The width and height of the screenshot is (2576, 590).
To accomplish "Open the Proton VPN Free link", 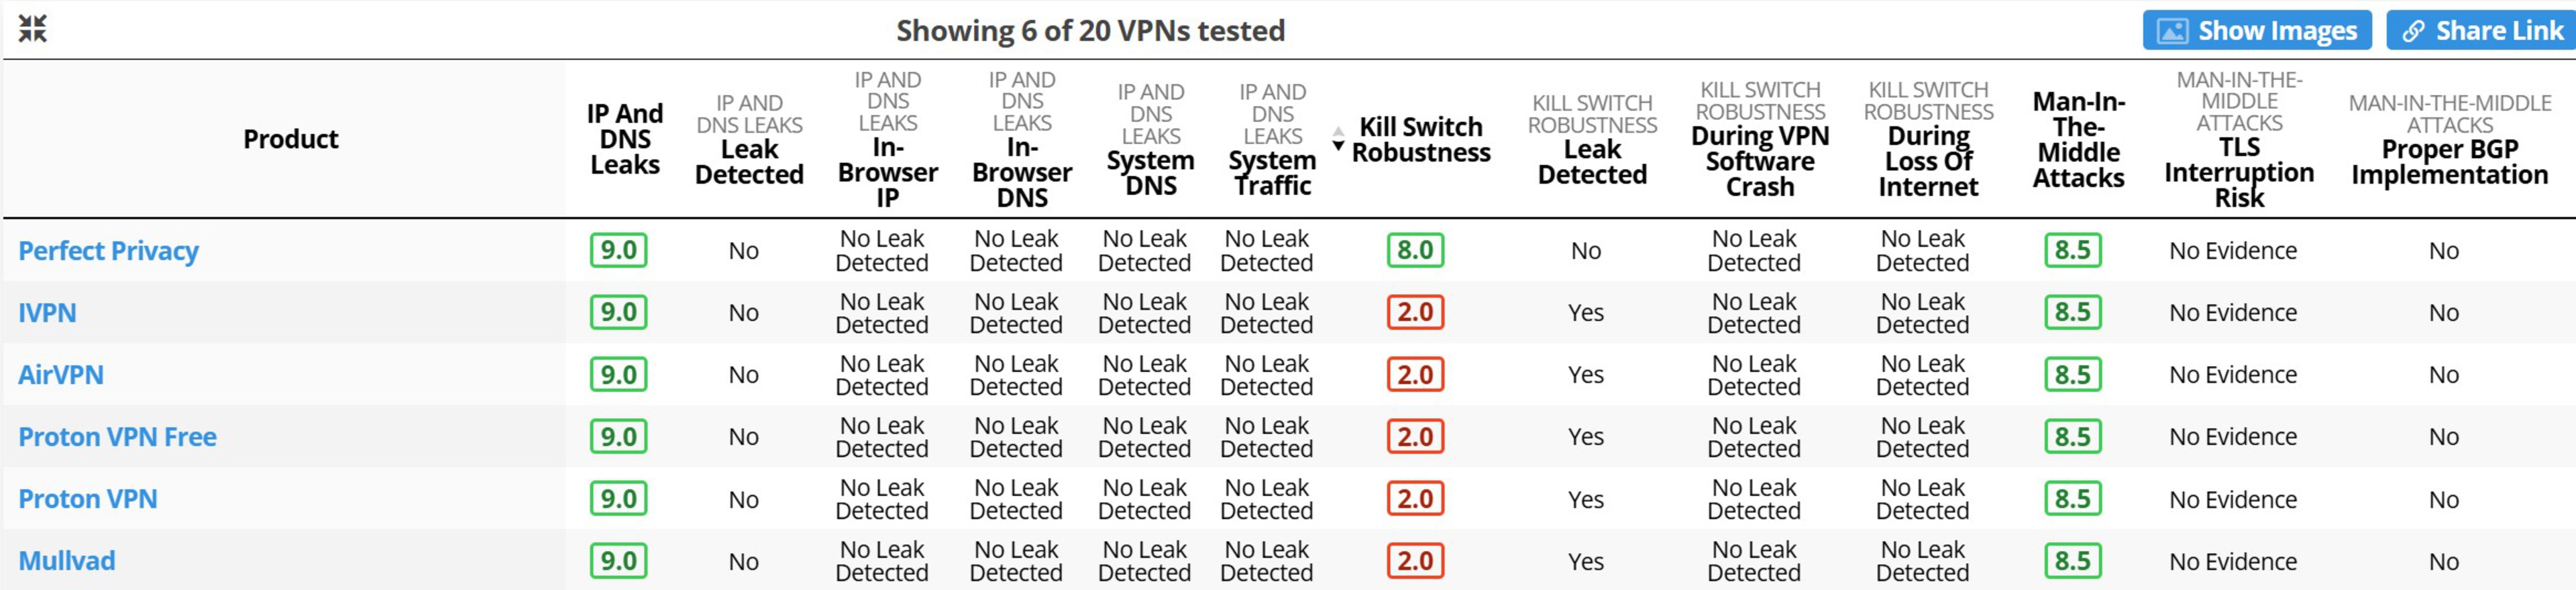I will pyautogui.click(x=117, y=437).
